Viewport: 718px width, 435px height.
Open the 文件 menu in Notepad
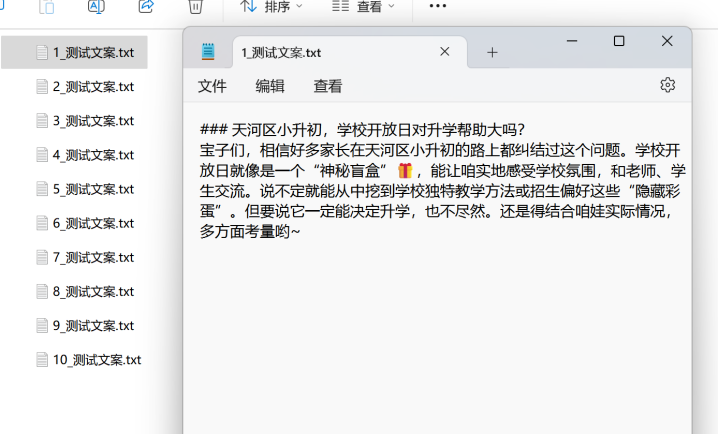(x=212, y=86)
